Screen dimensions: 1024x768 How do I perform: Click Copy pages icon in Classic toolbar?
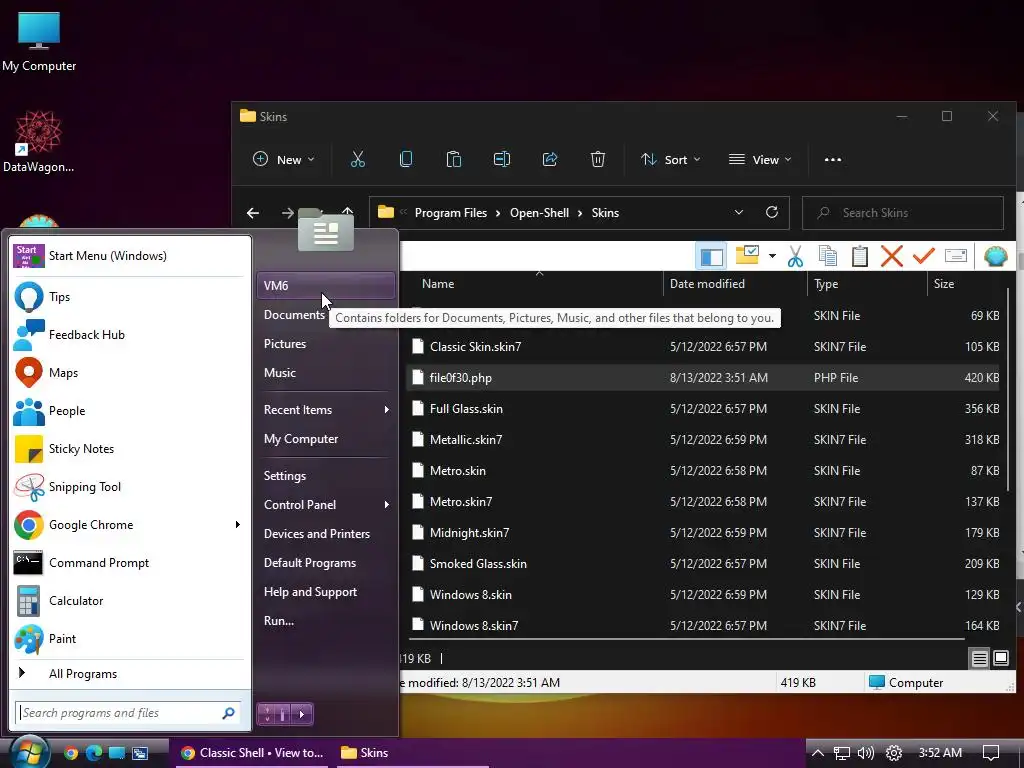coord(827,256)
